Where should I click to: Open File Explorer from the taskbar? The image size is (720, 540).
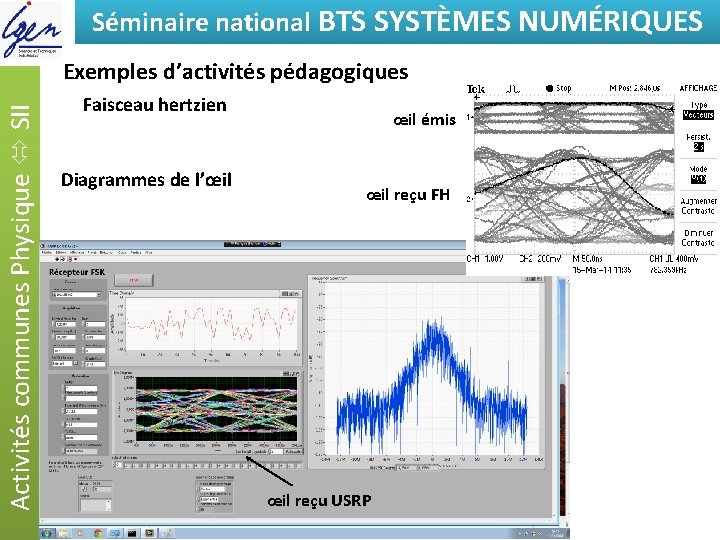coord(63,533)
